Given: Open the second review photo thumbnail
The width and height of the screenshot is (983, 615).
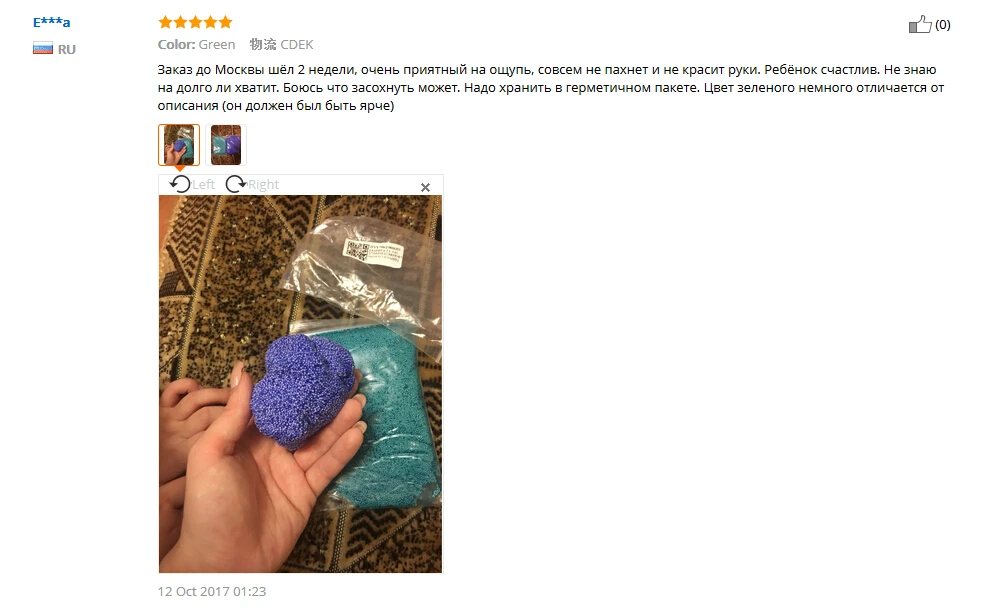Looking at the screenshot, I should point(226,145).
